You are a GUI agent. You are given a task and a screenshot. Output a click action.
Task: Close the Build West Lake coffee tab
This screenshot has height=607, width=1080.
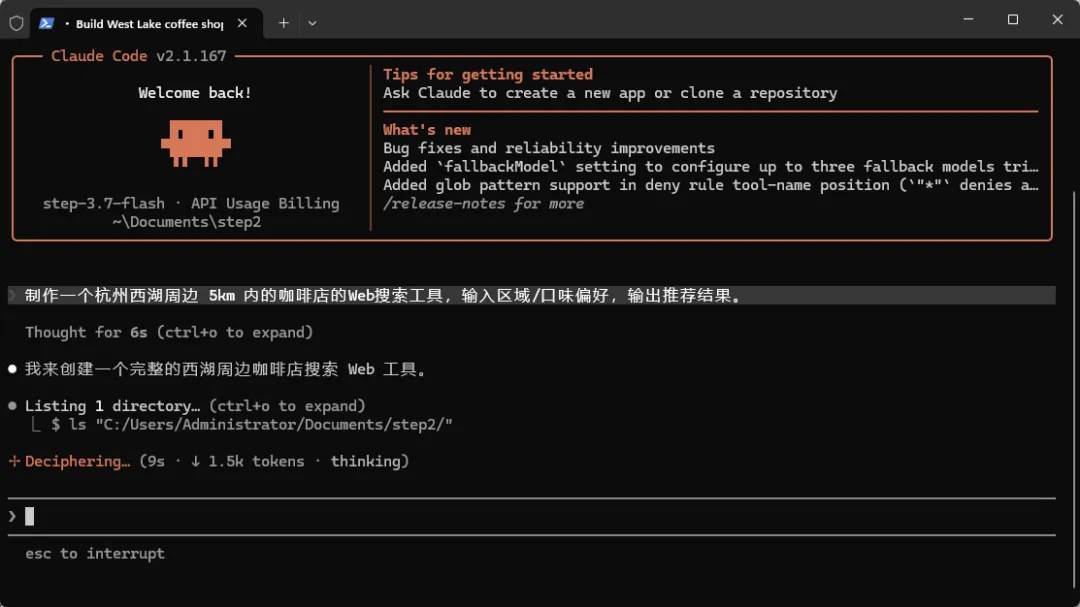tap(242, 23)
